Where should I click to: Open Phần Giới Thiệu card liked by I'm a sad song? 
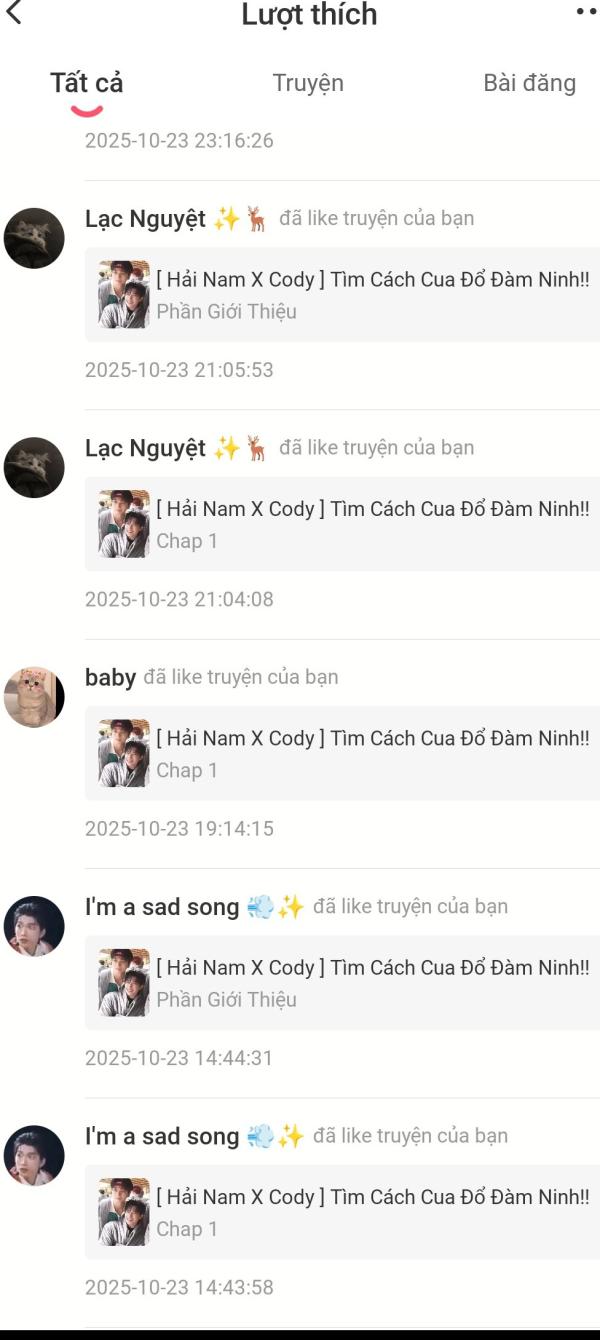tap(342, 983)
